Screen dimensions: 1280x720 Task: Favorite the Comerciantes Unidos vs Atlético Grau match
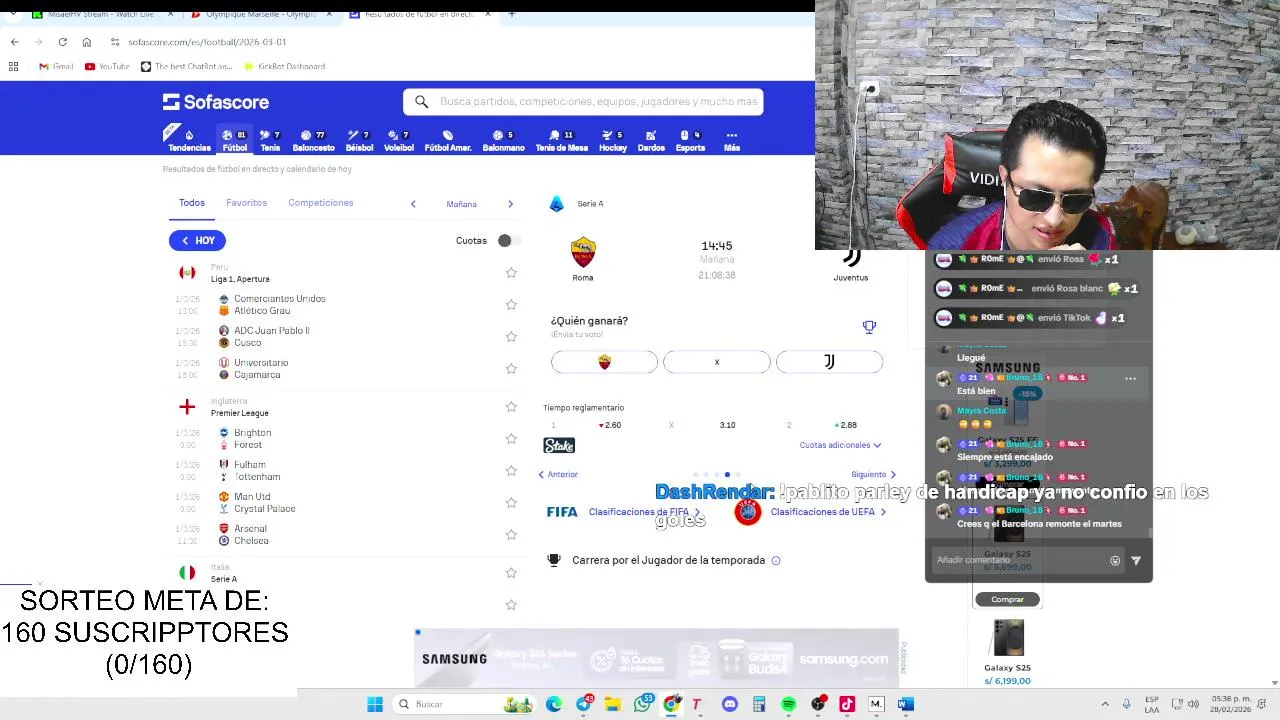tap(511, 305)
